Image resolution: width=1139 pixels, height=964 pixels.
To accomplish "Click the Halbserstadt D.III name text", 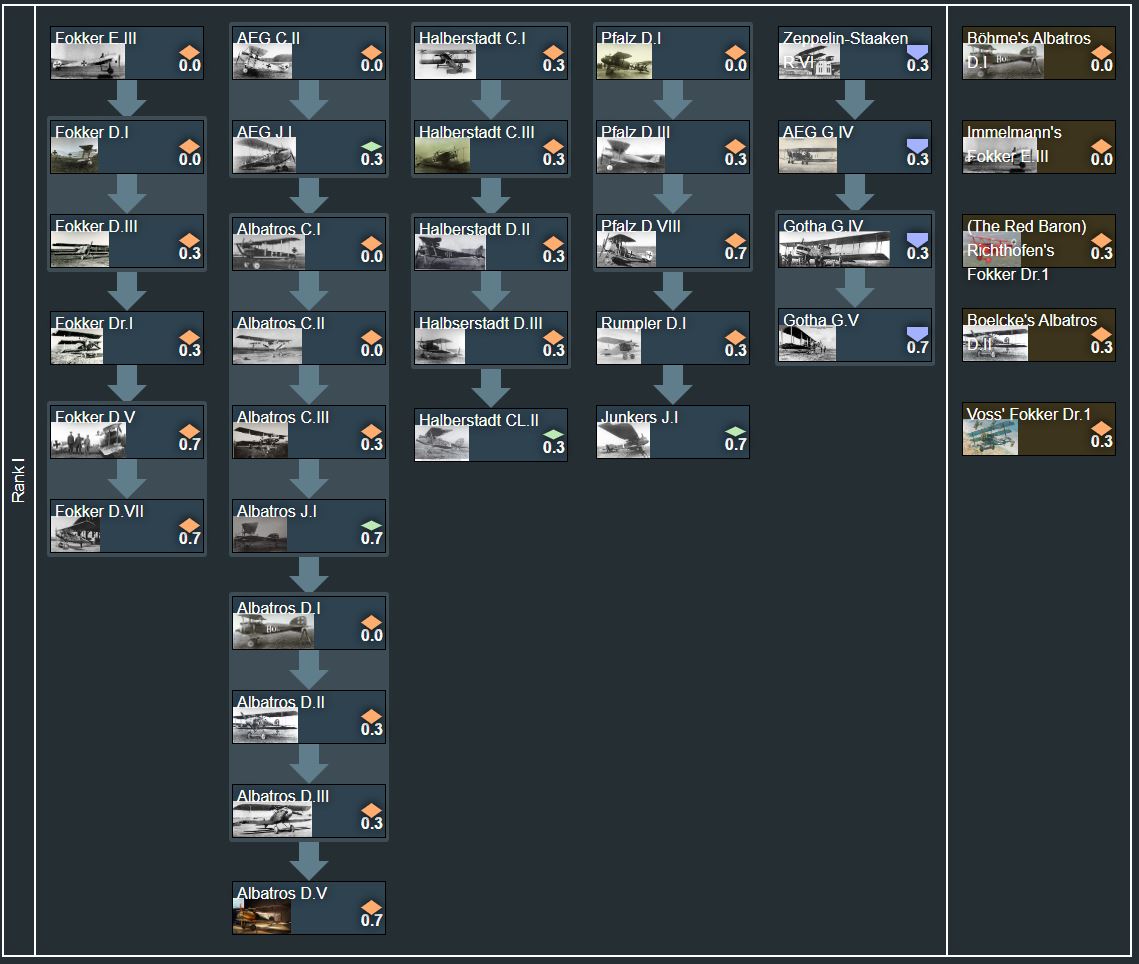I will pyautogui.click(x=481, y=323).
